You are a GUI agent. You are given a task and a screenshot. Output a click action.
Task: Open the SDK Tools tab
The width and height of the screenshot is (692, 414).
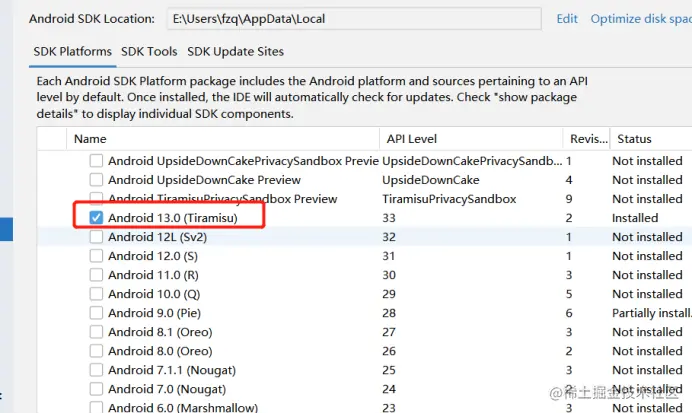pos(149,52)
